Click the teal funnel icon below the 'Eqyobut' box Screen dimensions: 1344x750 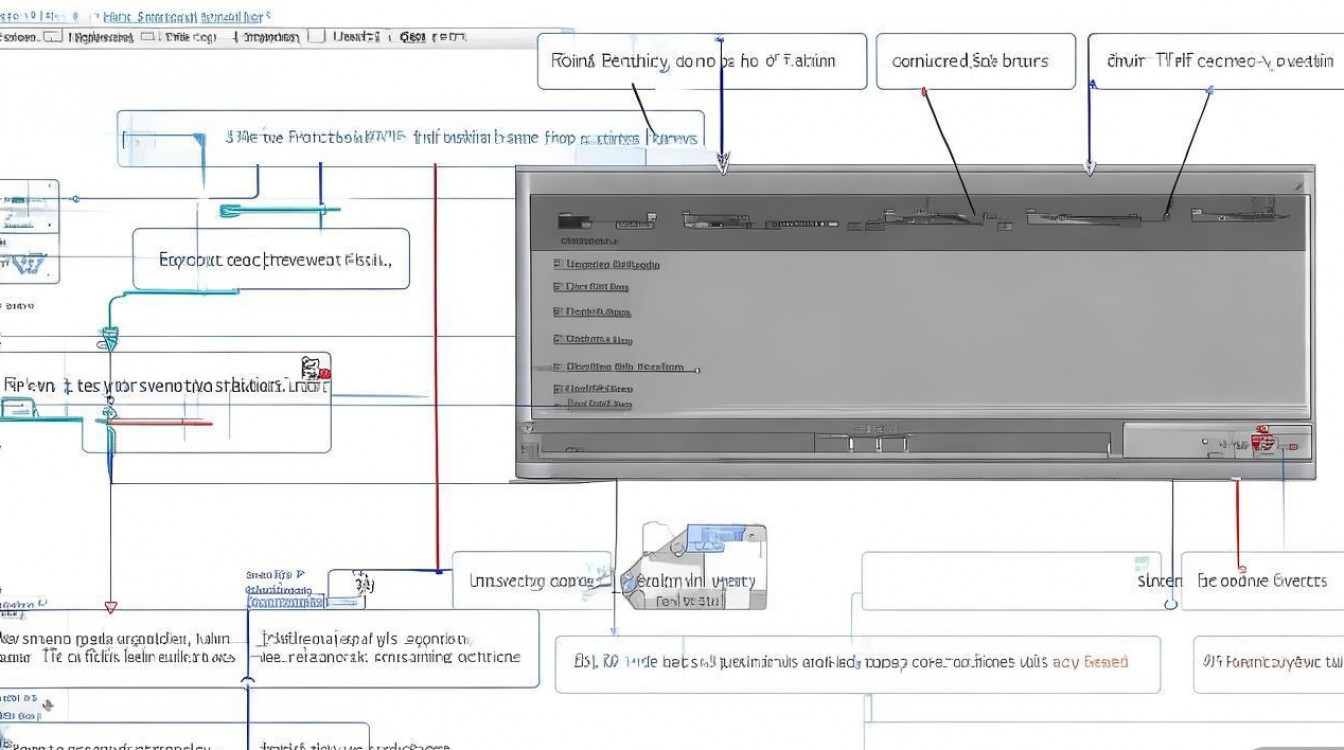click(x=112, y=336)
